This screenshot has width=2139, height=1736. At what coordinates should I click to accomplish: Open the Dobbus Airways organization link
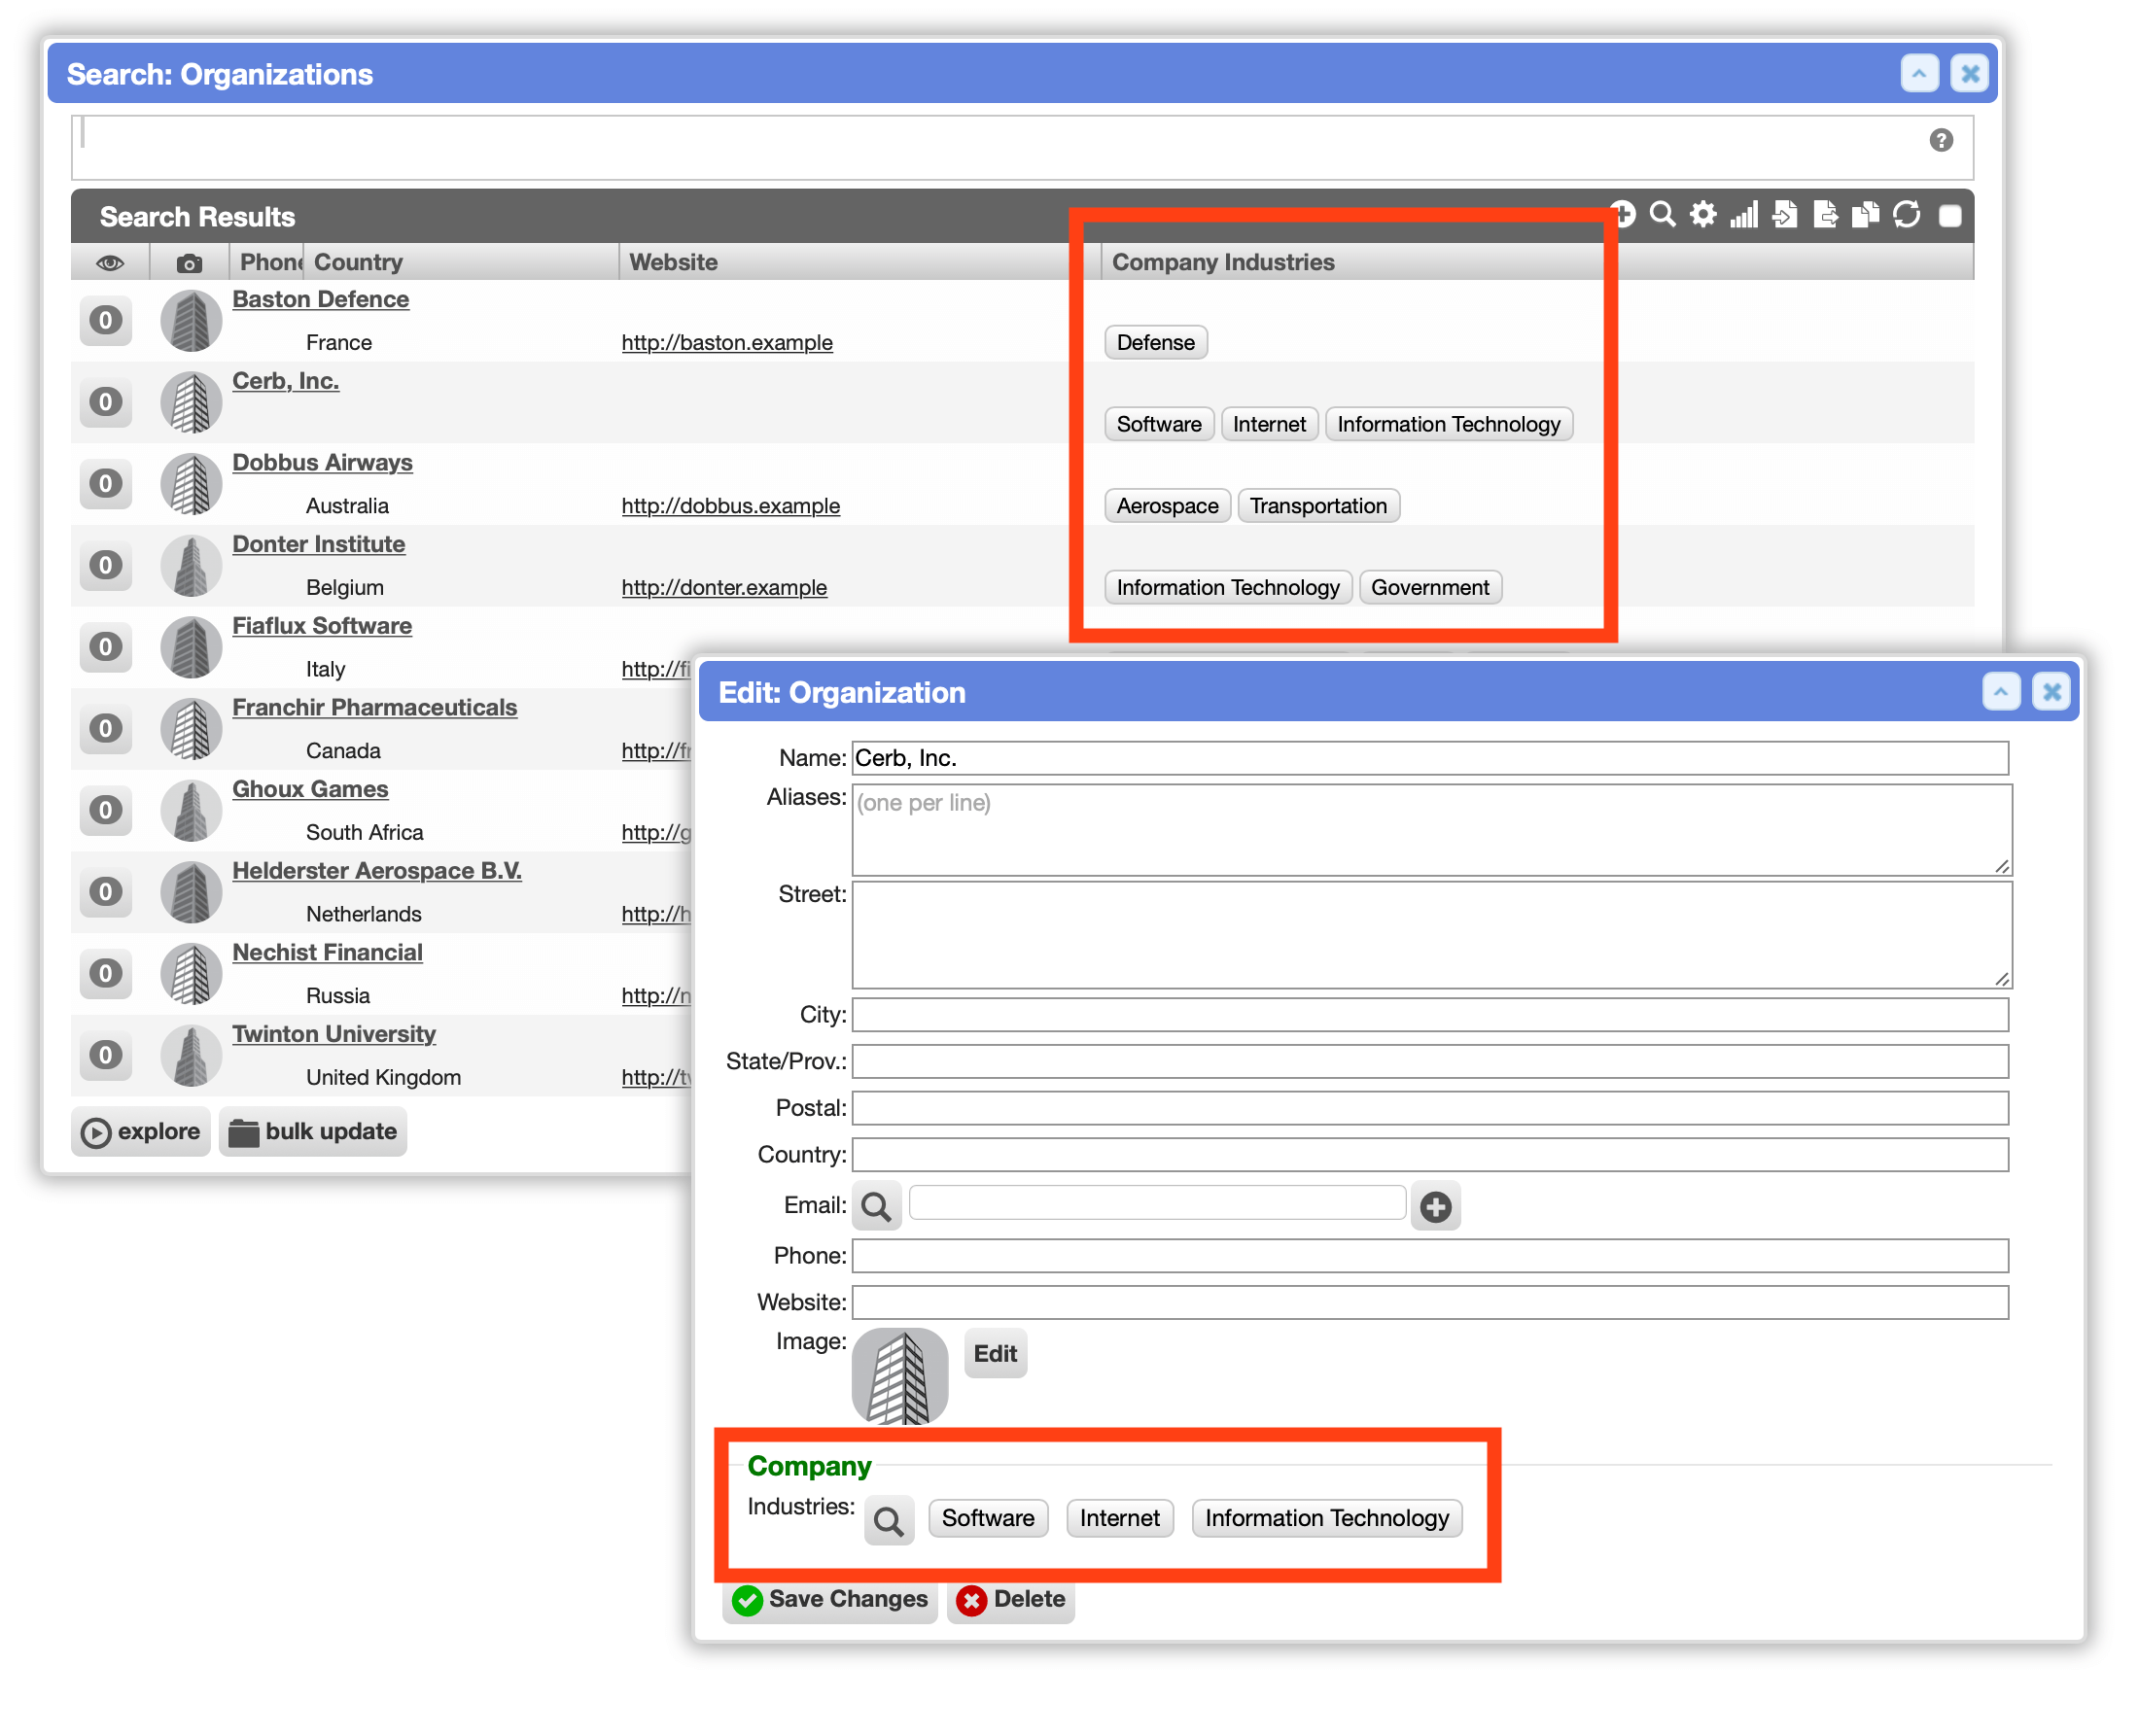click(323, 463)
